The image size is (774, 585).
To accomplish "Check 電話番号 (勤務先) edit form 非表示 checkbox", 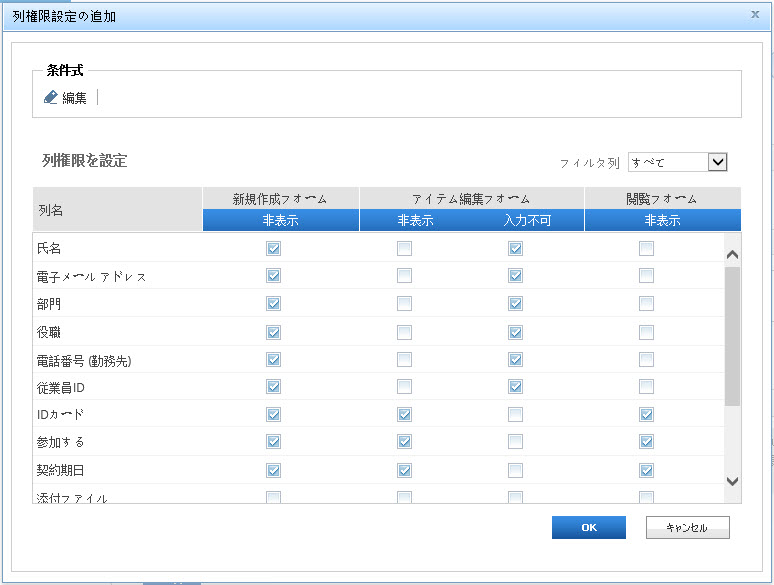I will pos(404,359).
